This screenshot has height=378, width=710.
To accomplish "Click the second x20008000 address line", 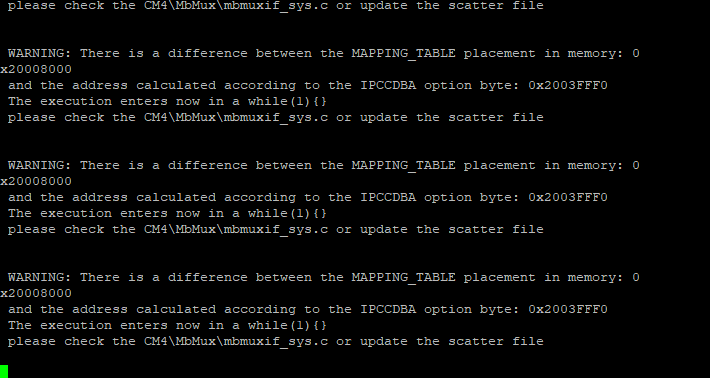I will coord(36,181).
